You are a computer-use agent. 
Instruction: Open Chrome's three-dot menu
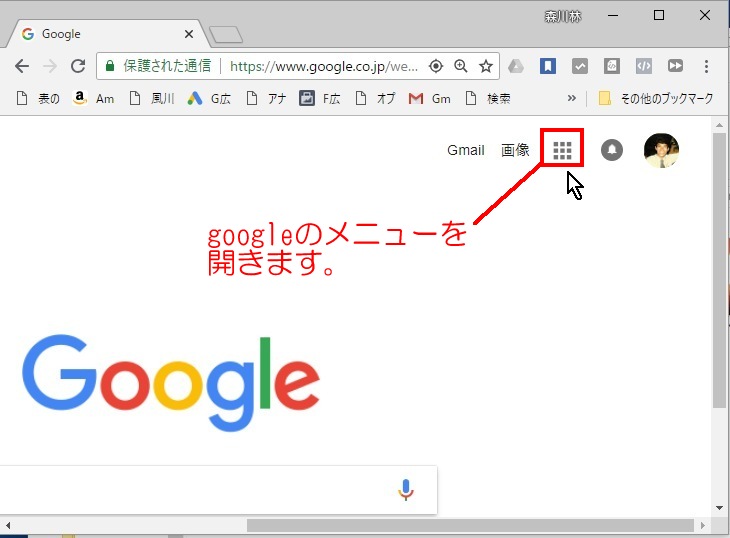click(706, 66)
